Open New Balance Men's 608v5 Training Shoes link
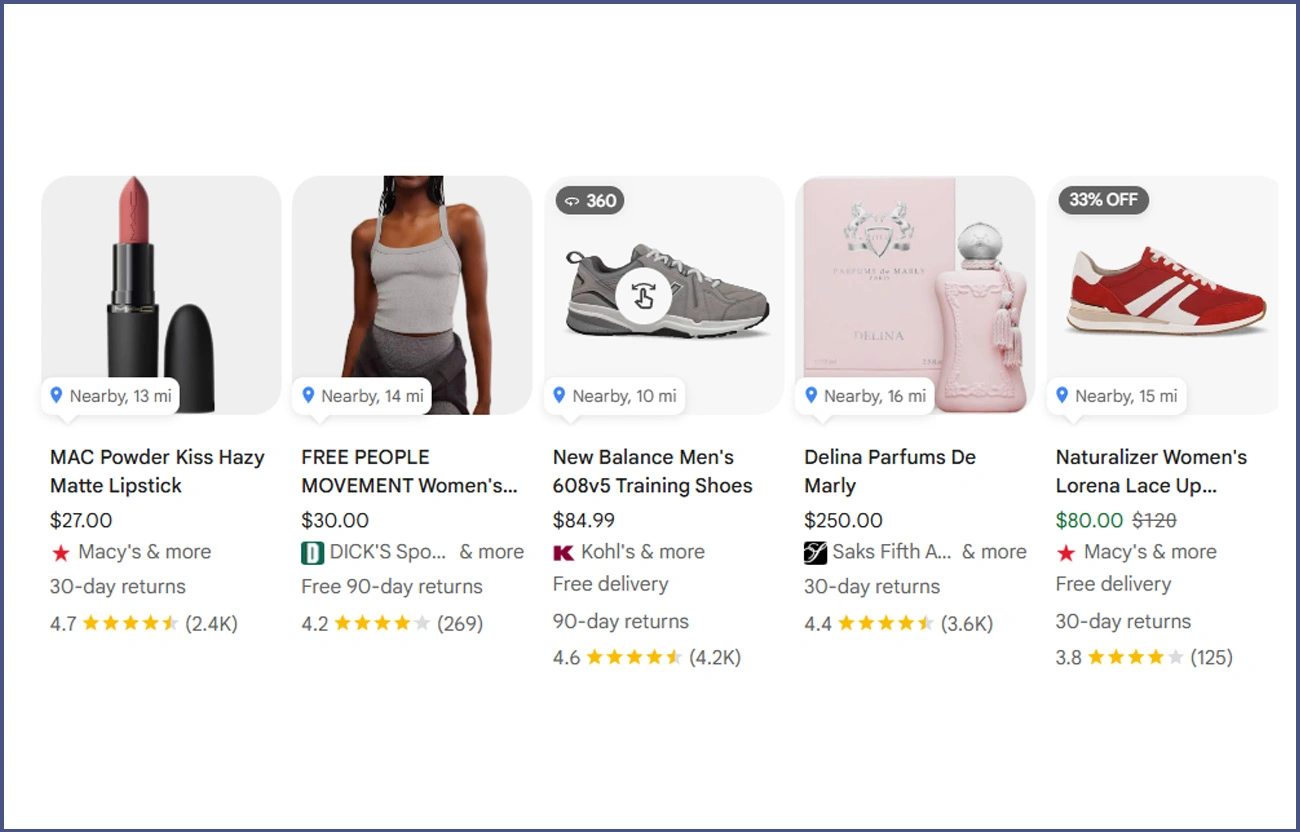 coord(652,471)
